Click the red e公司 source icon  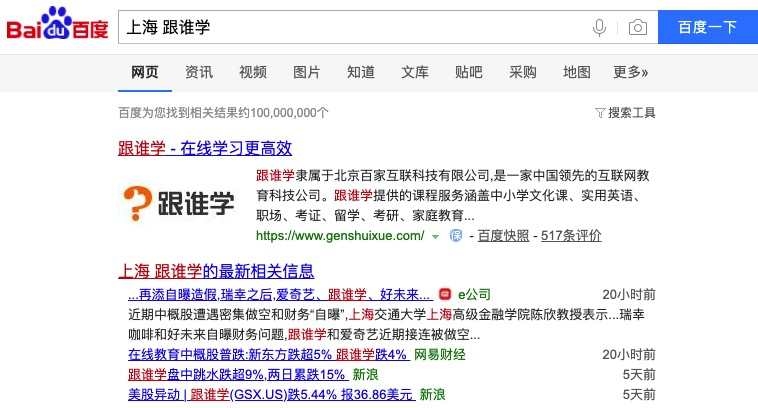pyautogui.click(x=445, y=294)
